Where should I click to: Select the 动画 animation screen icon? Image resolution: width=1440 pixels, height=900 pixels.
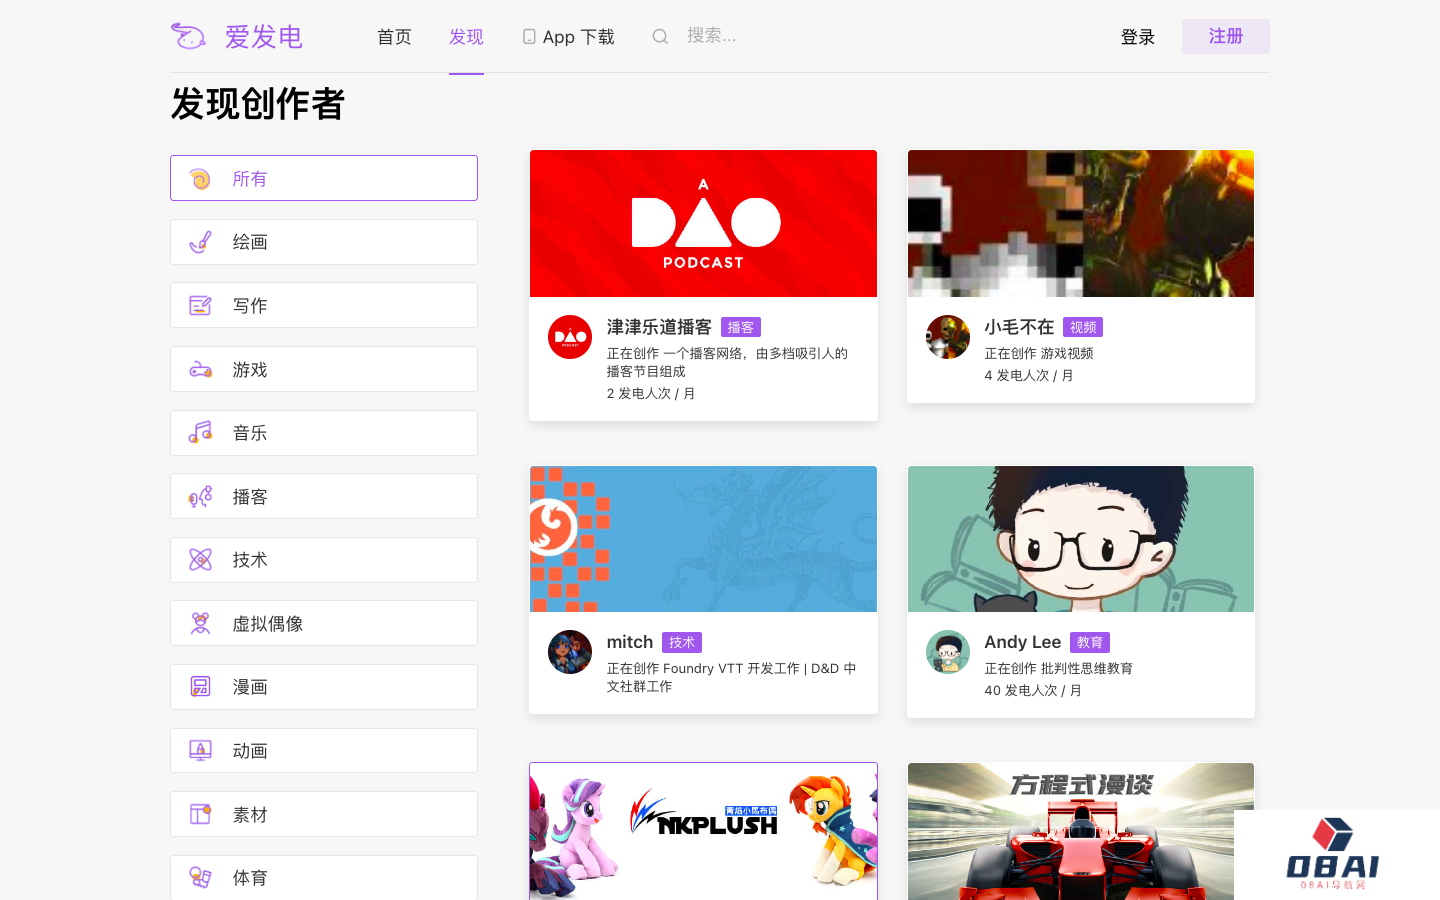point(200,751)
